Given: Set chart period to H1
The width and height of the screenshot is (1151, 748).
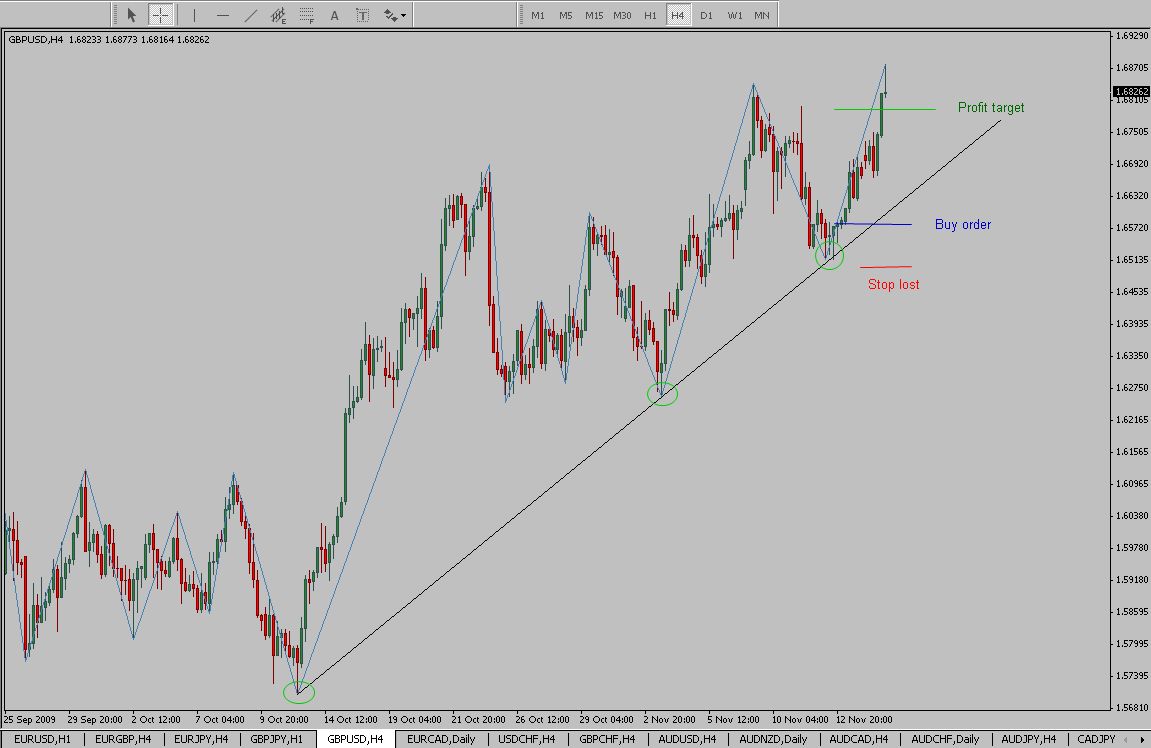Looking at the screenshot, I should (x=650, y=15).
